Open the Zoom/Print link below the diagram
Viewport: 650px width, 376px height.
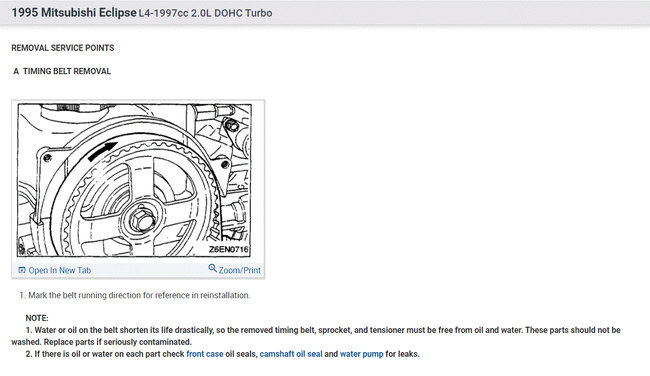click(240, 270)
